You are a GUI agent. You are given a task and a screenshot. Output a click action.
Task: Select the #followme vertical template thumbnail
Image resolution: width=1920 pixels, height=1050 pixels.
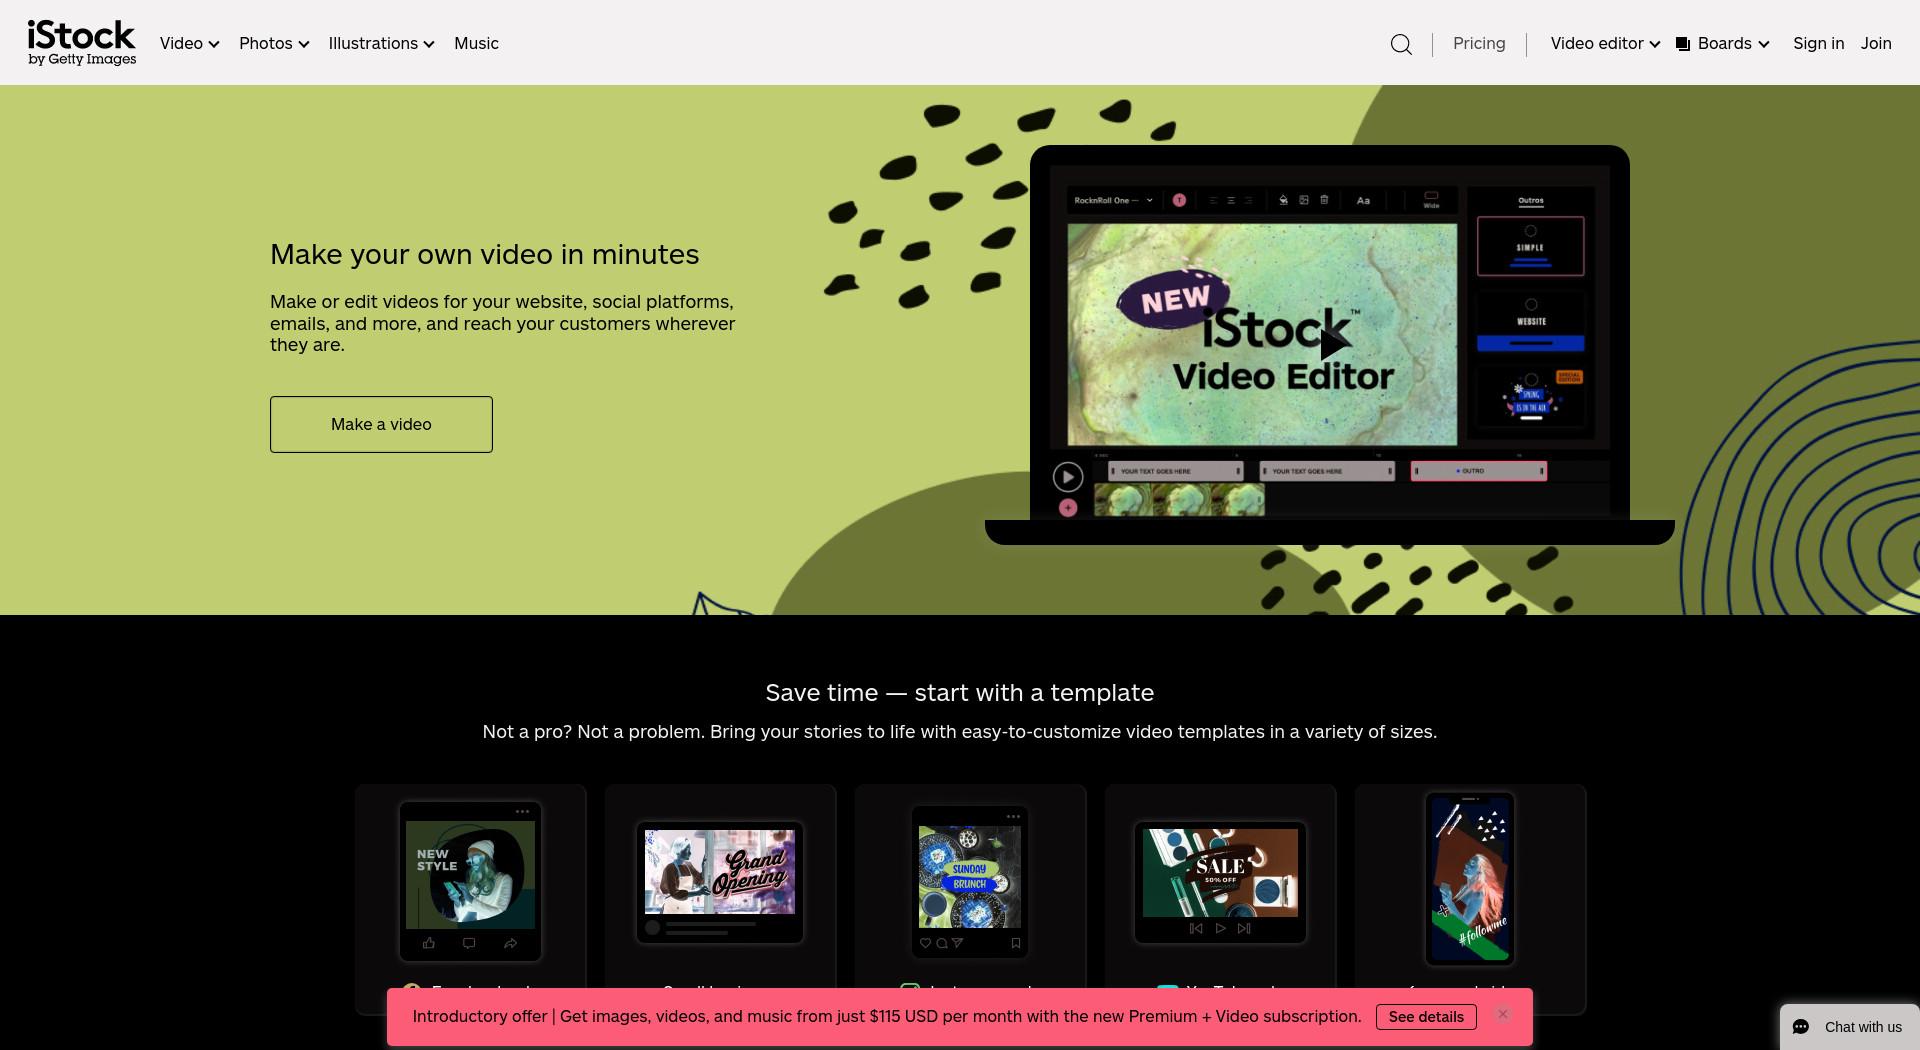point(1470,879)
